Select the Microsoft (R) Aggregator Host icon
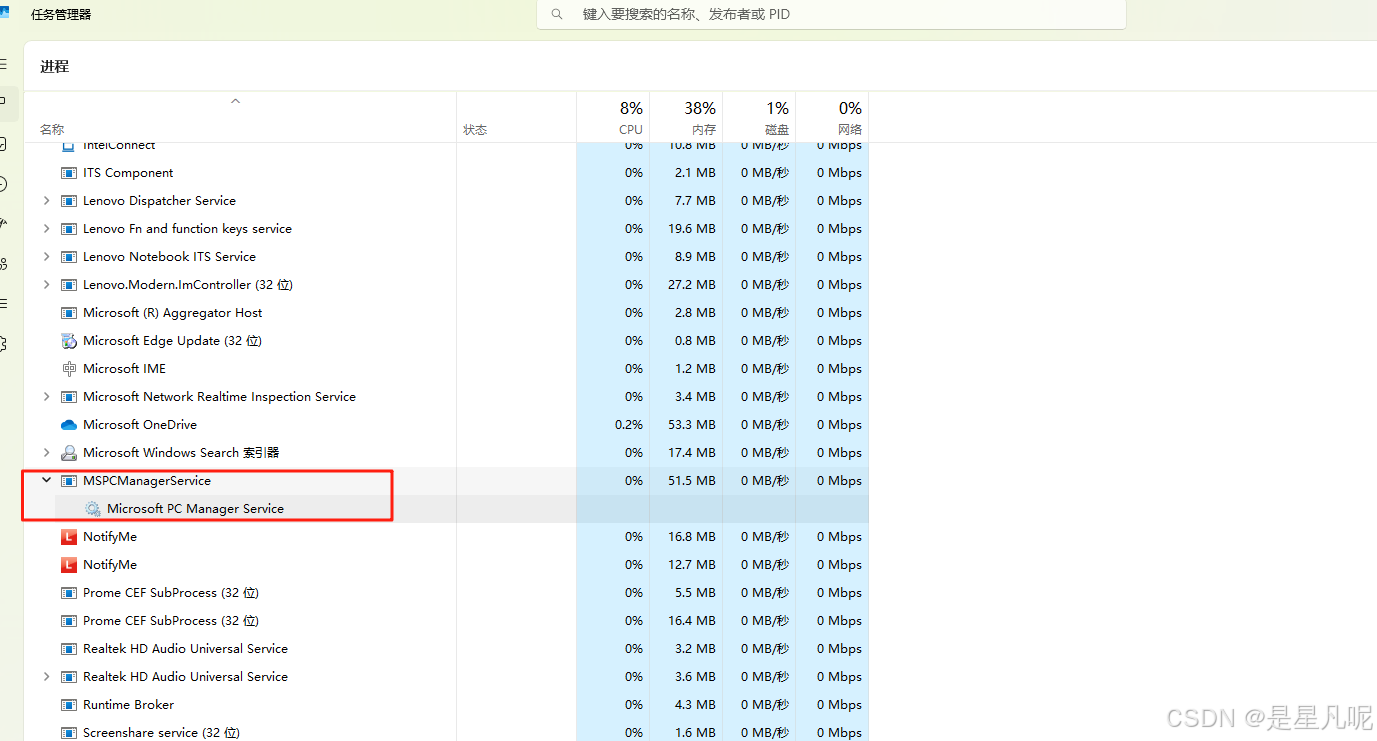Image resolution: width=1377 pixels, height=741 pixels. (x=69, y=313)
